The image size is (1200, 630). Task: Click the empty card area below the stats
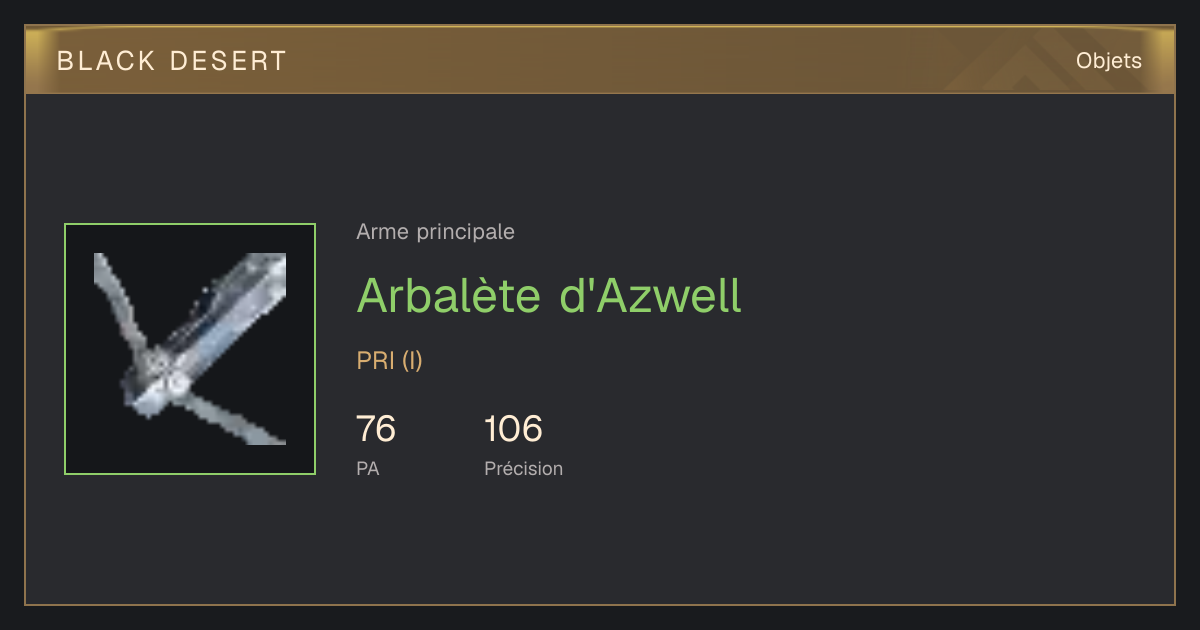click(600, 545)
